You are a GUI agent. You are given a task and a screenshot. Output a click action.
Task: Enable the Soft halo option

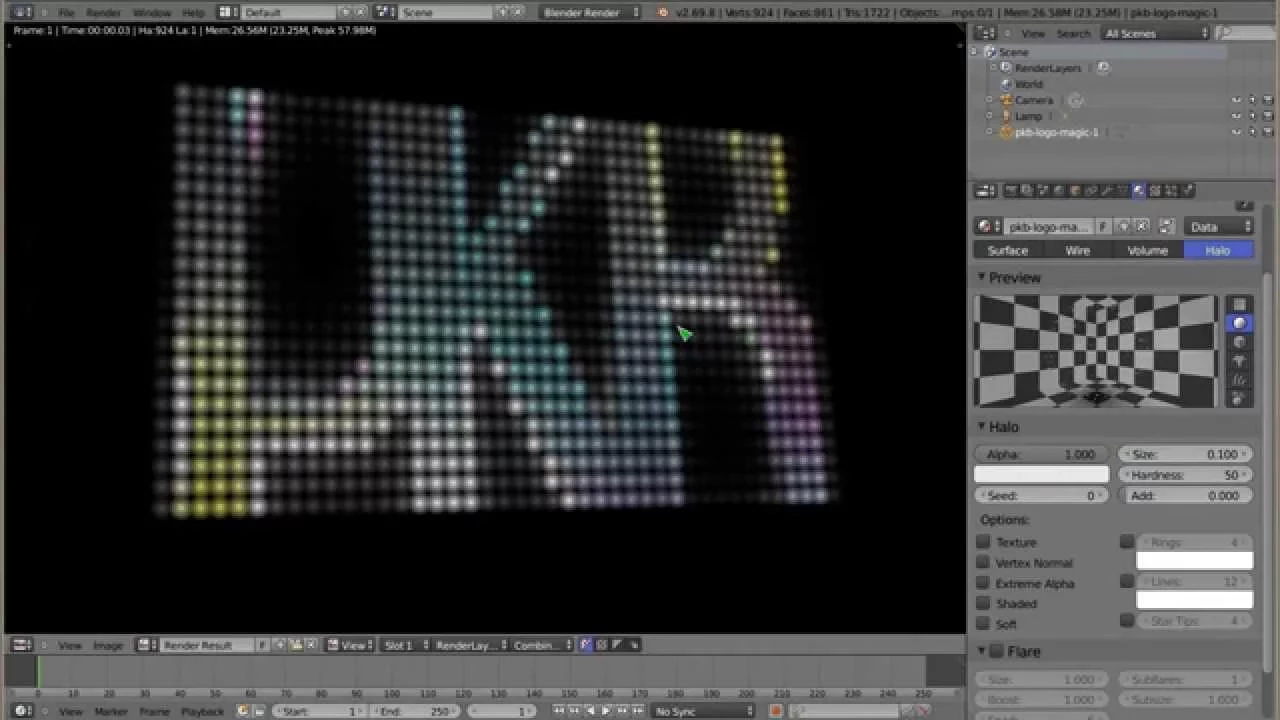coord(983,623)
